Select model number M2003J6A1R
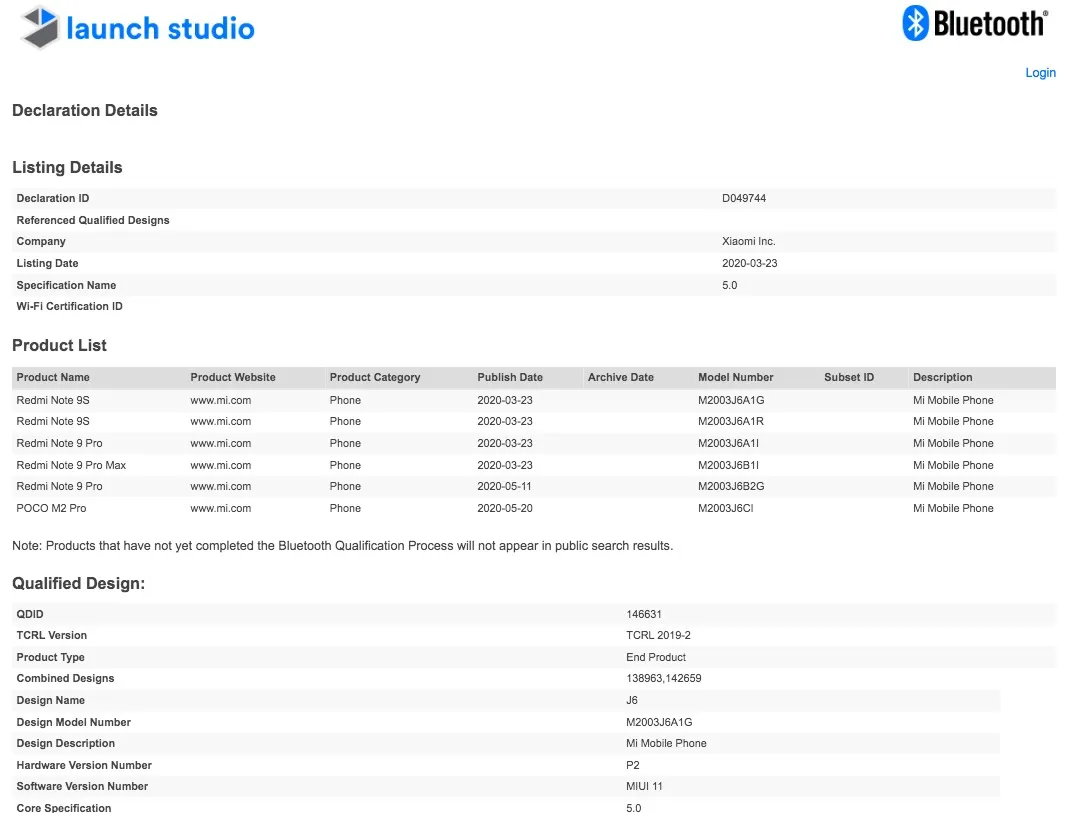 (x=731, y=421)
